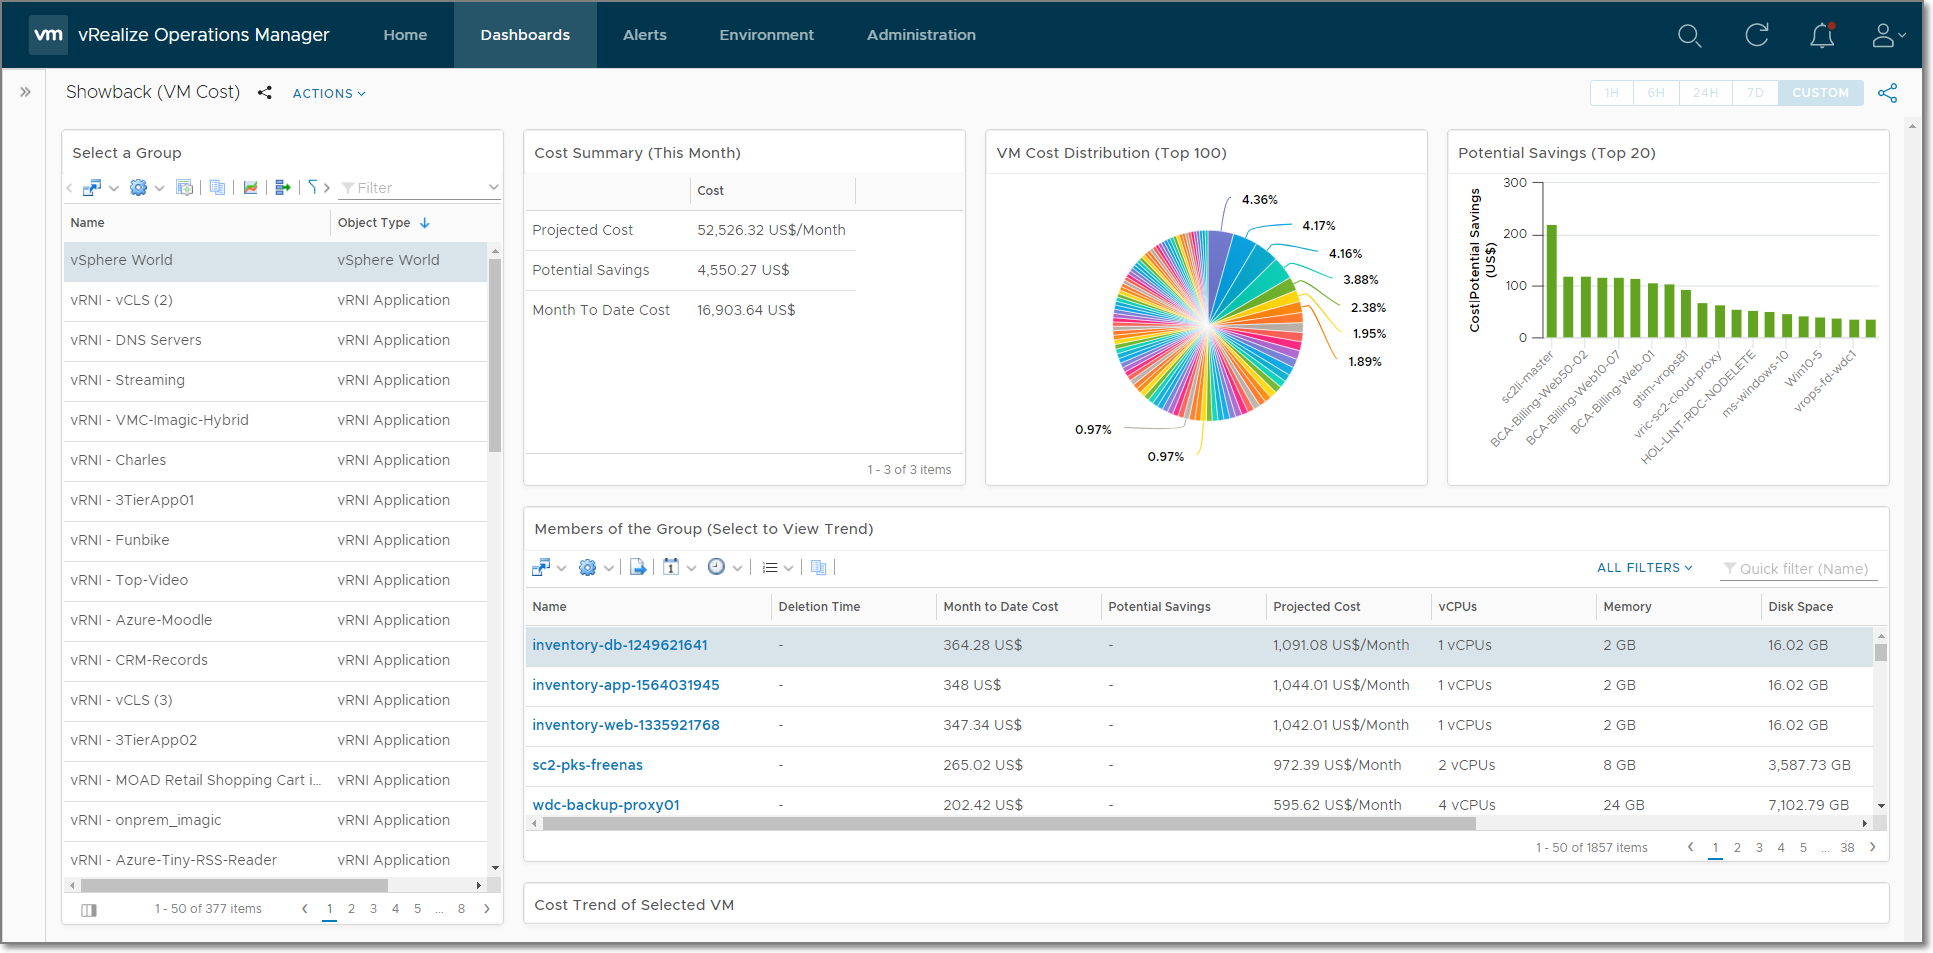Open inventory-app-1564031945 link
The width and height of the screenshot is (1933, 953).
pyautogui.click(x=626, y=686)
